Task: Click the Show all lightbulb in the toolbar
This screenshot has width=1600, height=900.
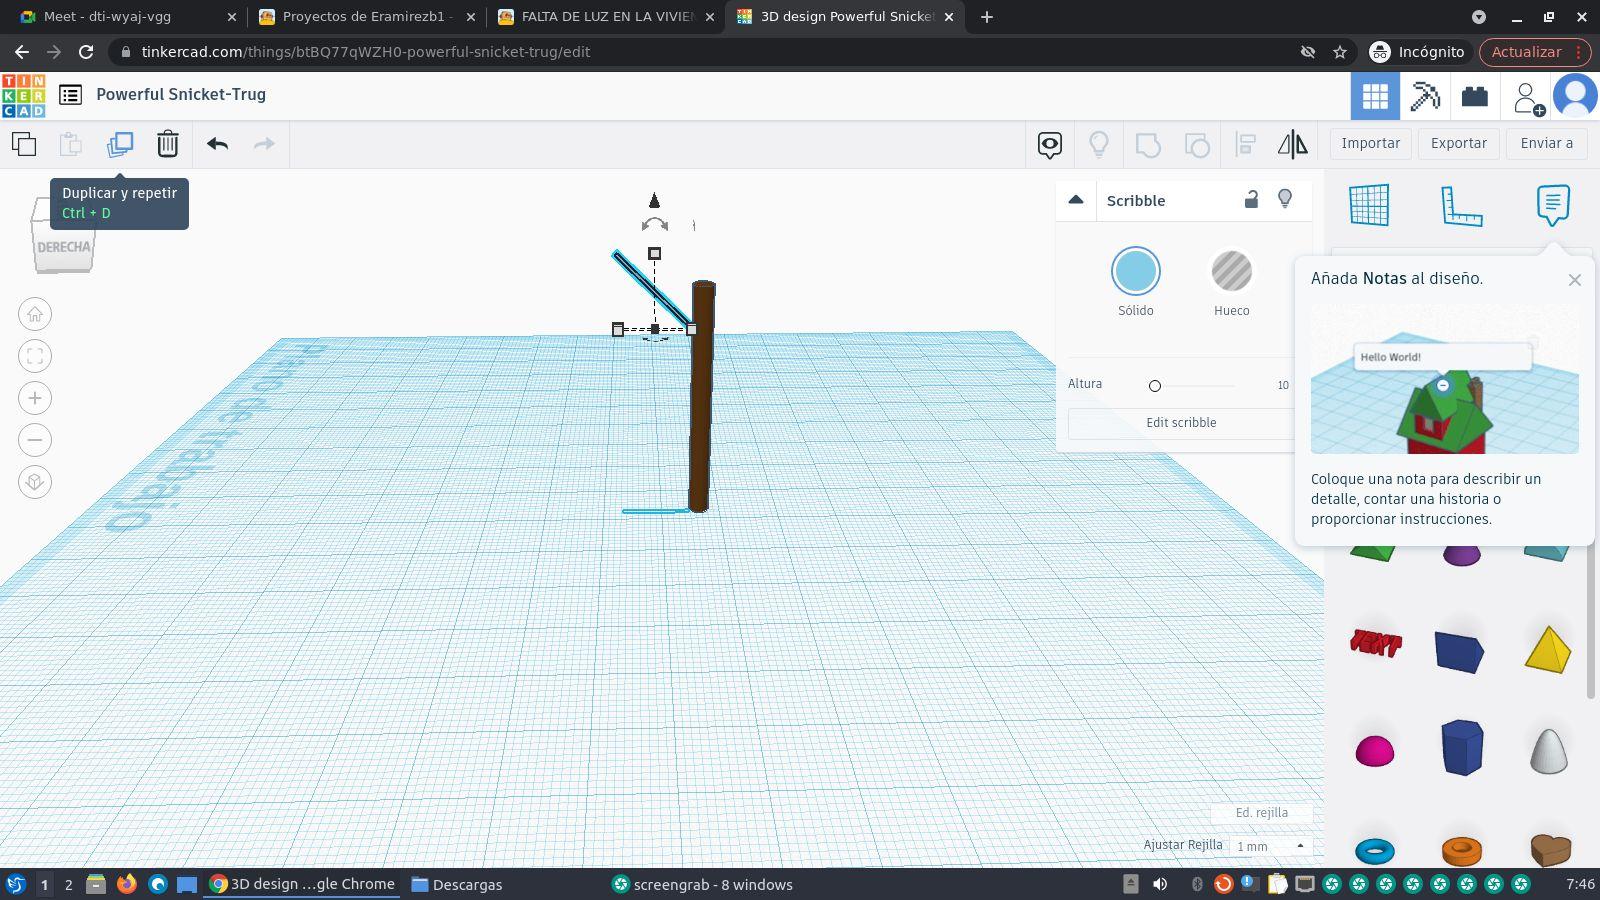Action: (x=1099, y=145)
